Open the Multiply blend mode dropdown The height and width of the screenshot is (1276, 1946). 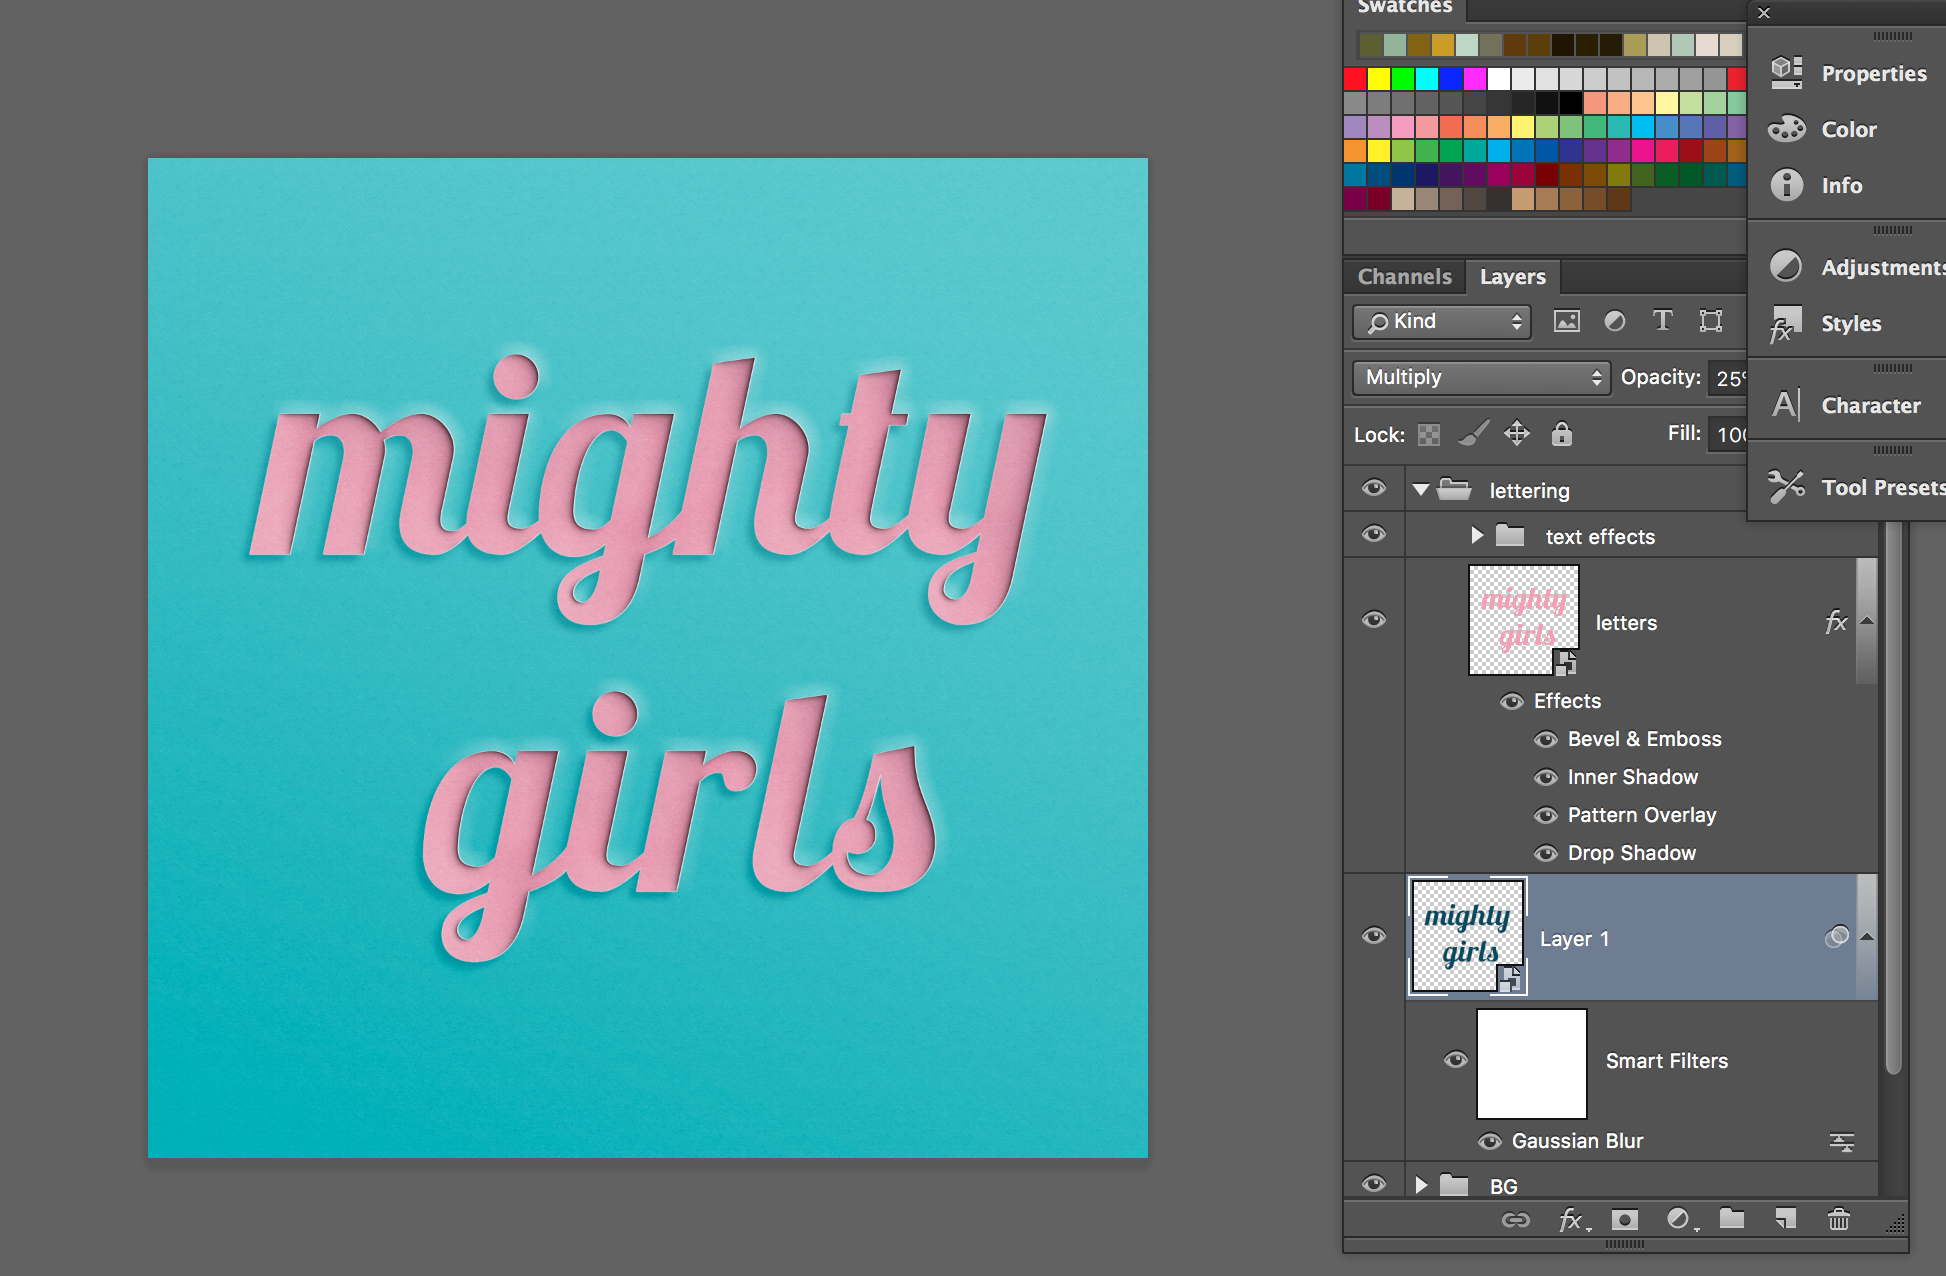tap(1481, 377)
